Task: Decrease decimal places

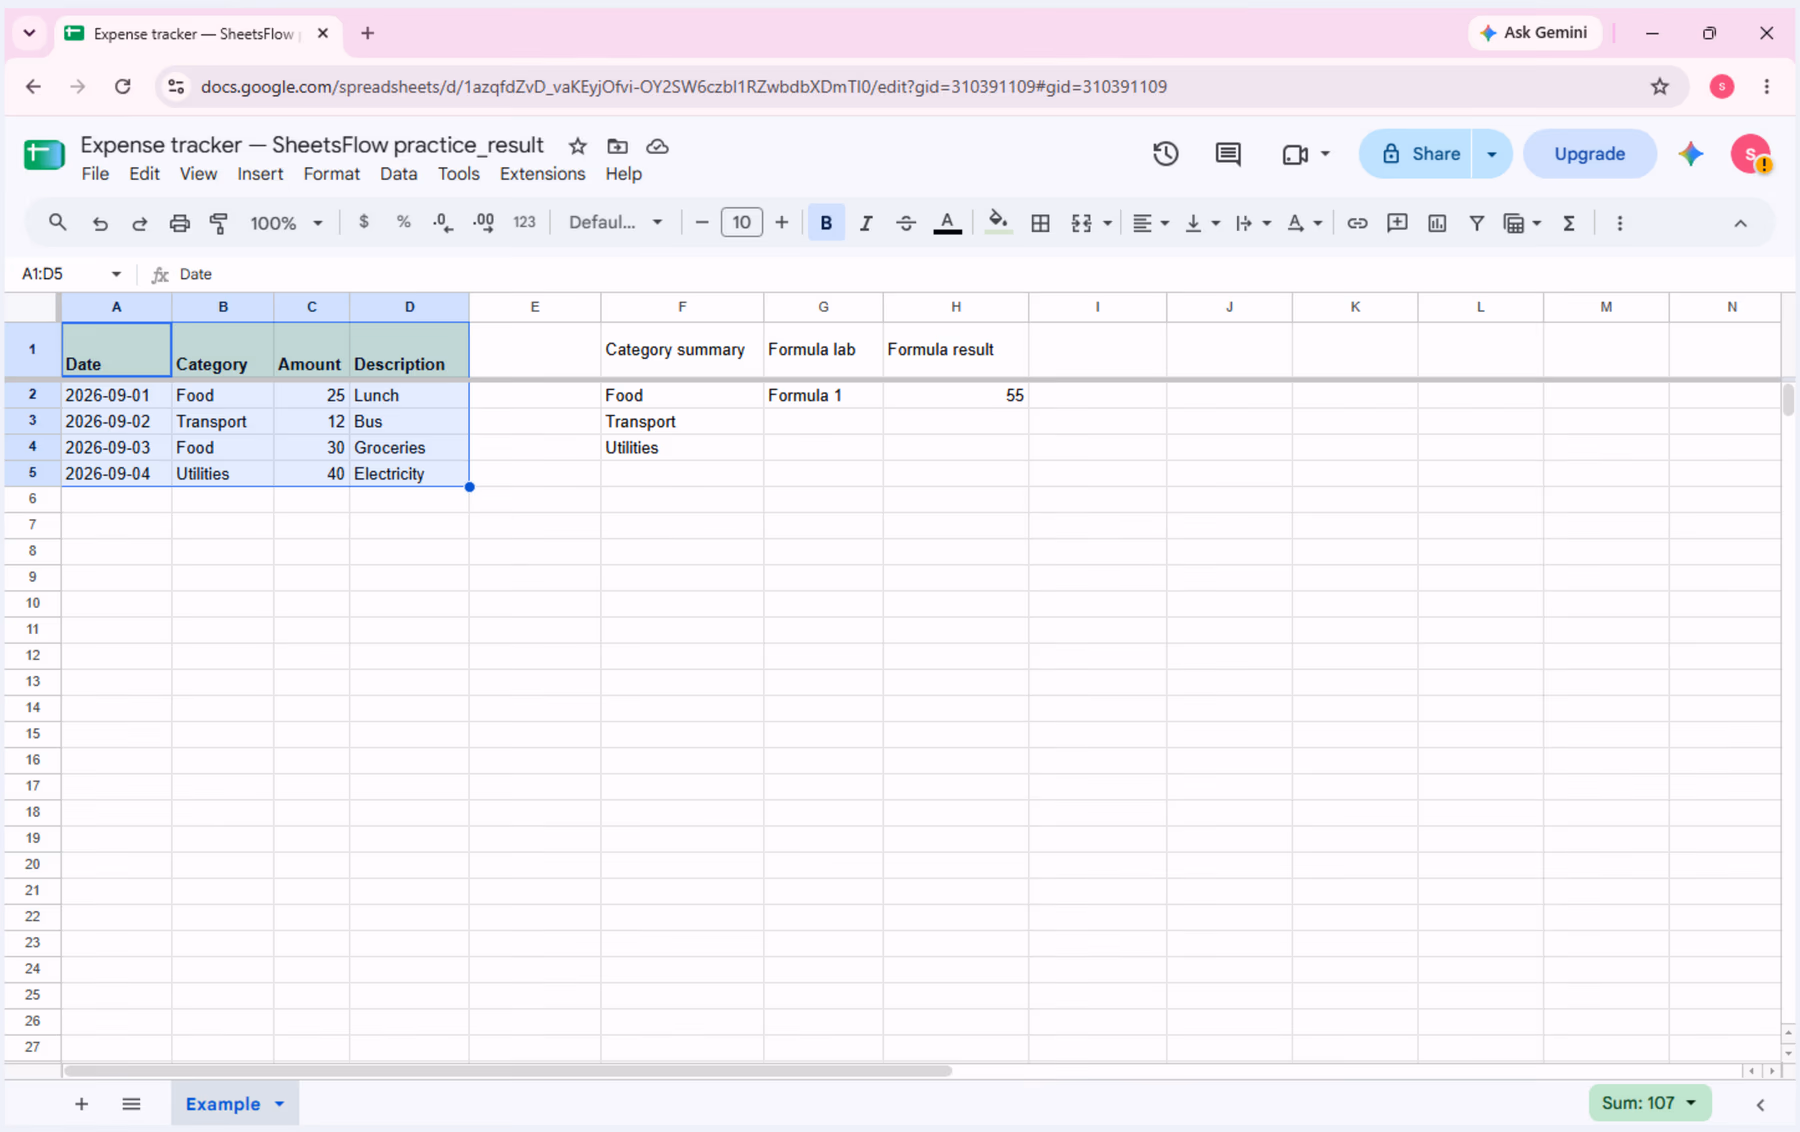Action: point(443,223)
